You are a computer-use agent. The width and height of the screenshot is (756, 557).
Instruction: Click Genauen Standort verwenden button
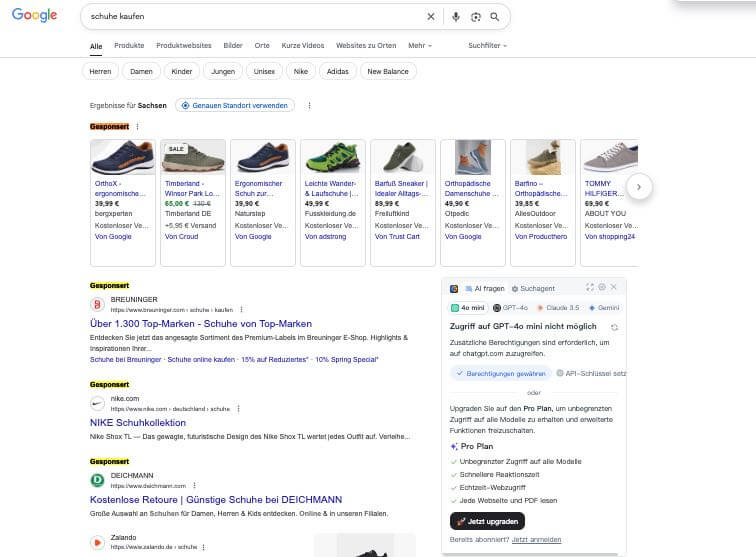pyautogui.click(x=235, y=105)
